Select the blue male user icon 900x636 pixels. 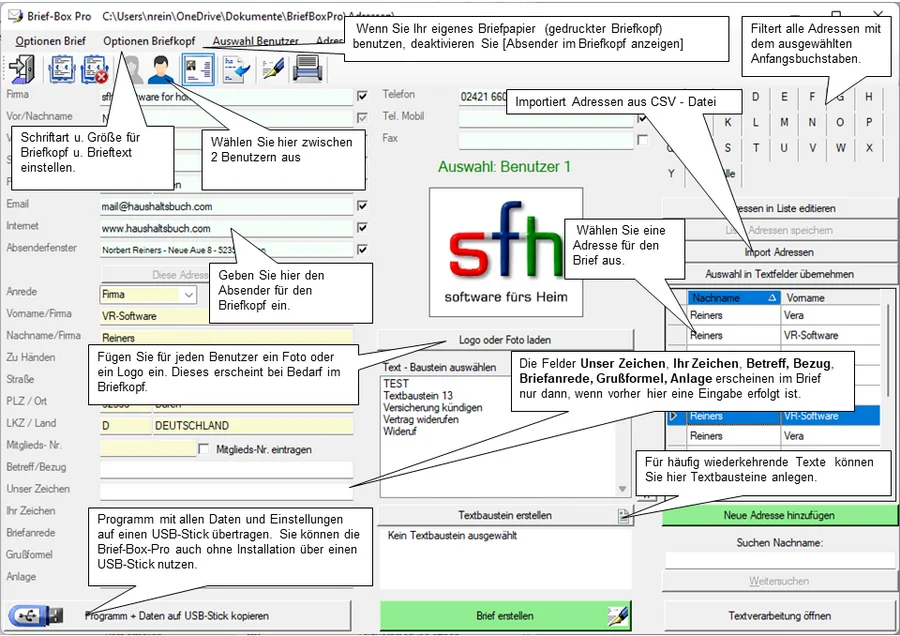[x=161, y=69]
